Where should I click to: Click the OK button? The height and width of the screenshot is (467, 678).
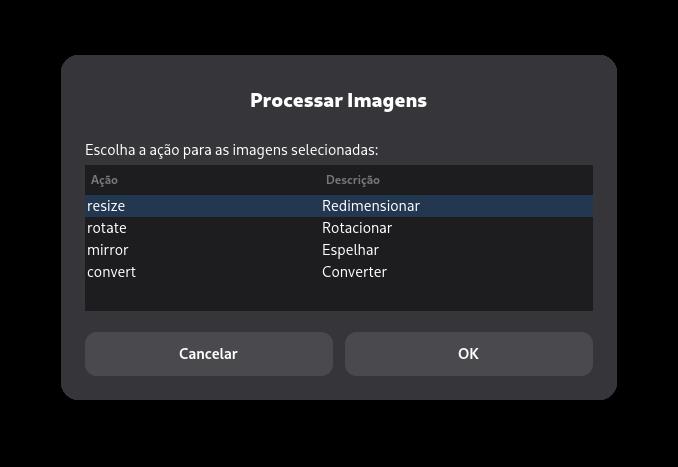[469, 354]
